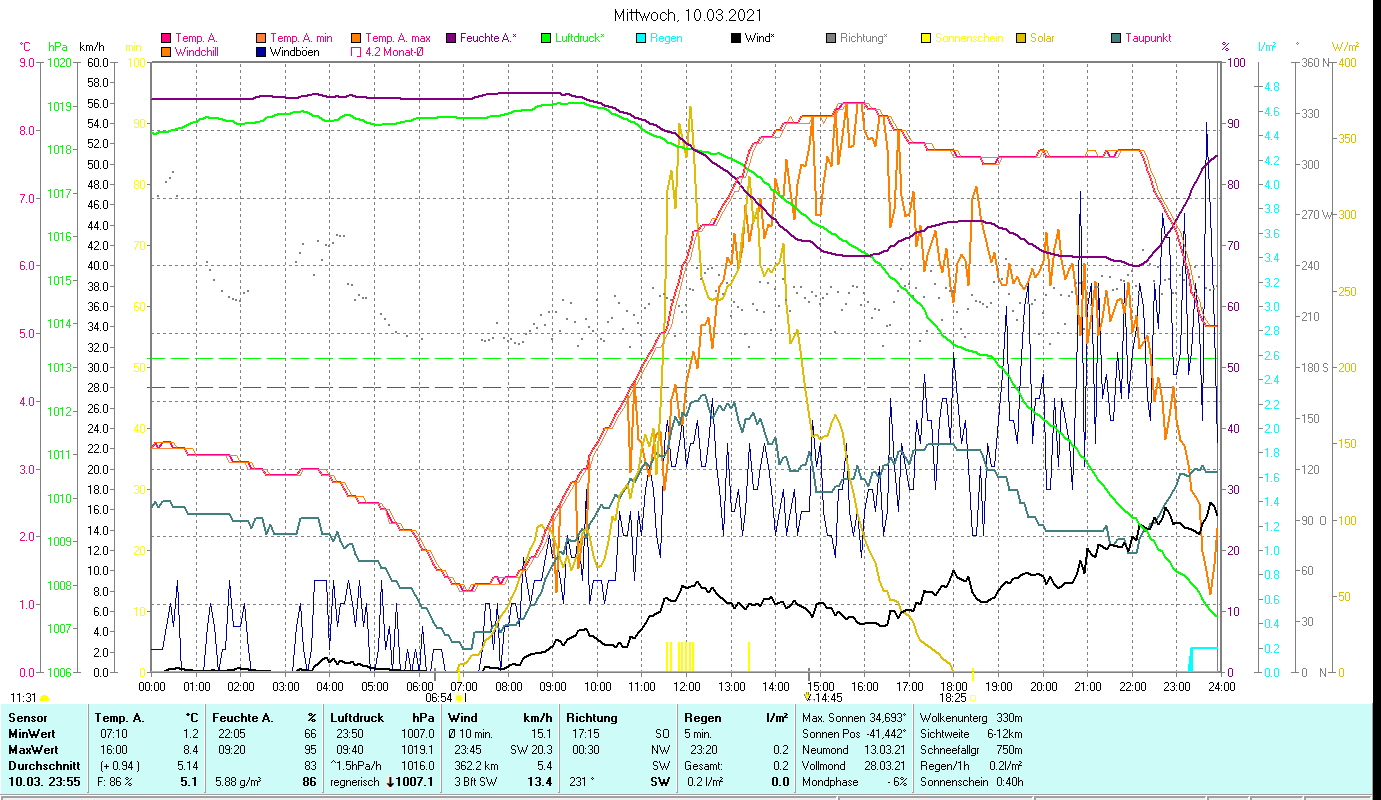This screenshot has width=1381, height=800.
Task: Click the purple Feuchte A. legend swatch
Action: (451, 39)
